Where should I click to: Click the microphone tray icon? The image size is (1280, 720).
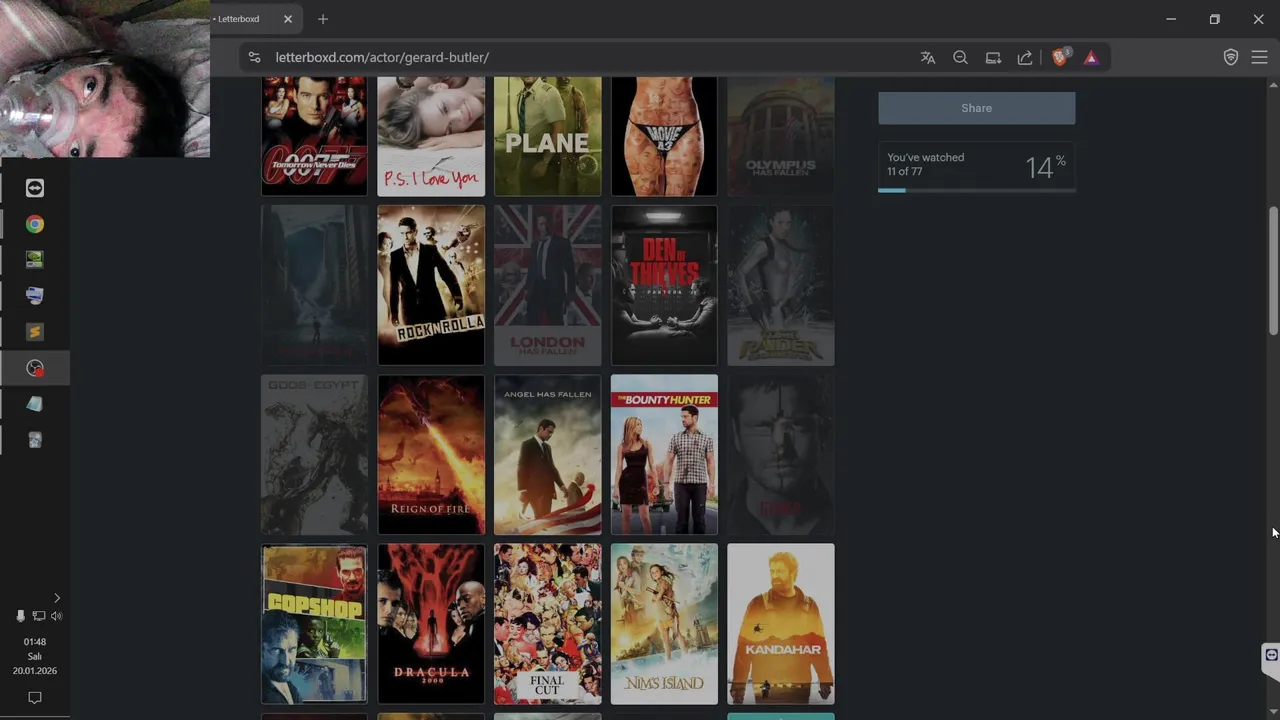pyautogui.click(x=20, y=616)
